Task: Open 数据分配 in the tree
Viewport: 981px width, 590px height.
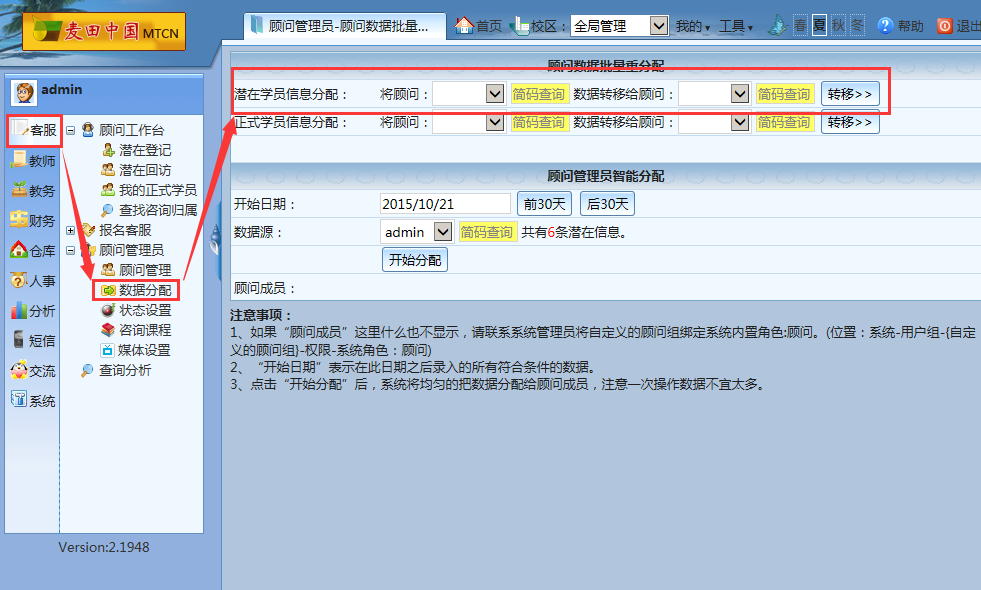Action: click(x=145, y=290)
